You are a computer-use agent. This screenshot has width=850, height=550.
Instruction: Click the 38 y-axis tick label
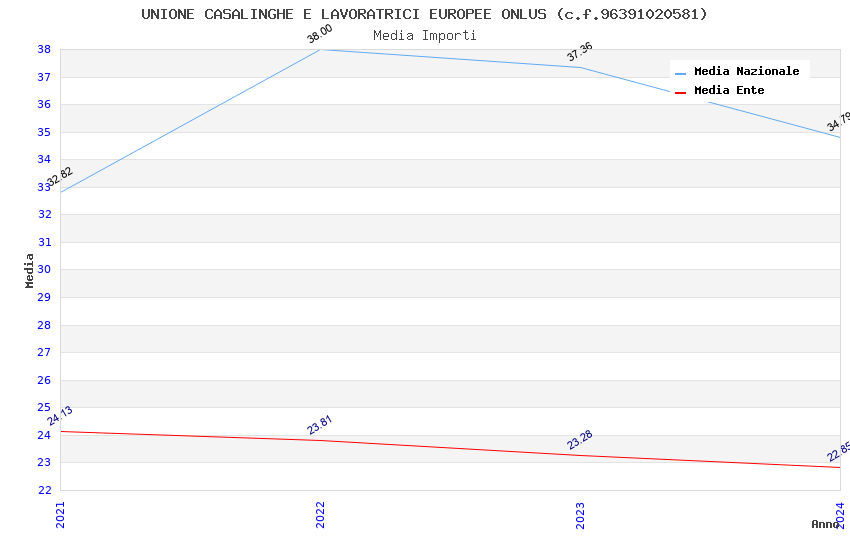pos(44,49)
